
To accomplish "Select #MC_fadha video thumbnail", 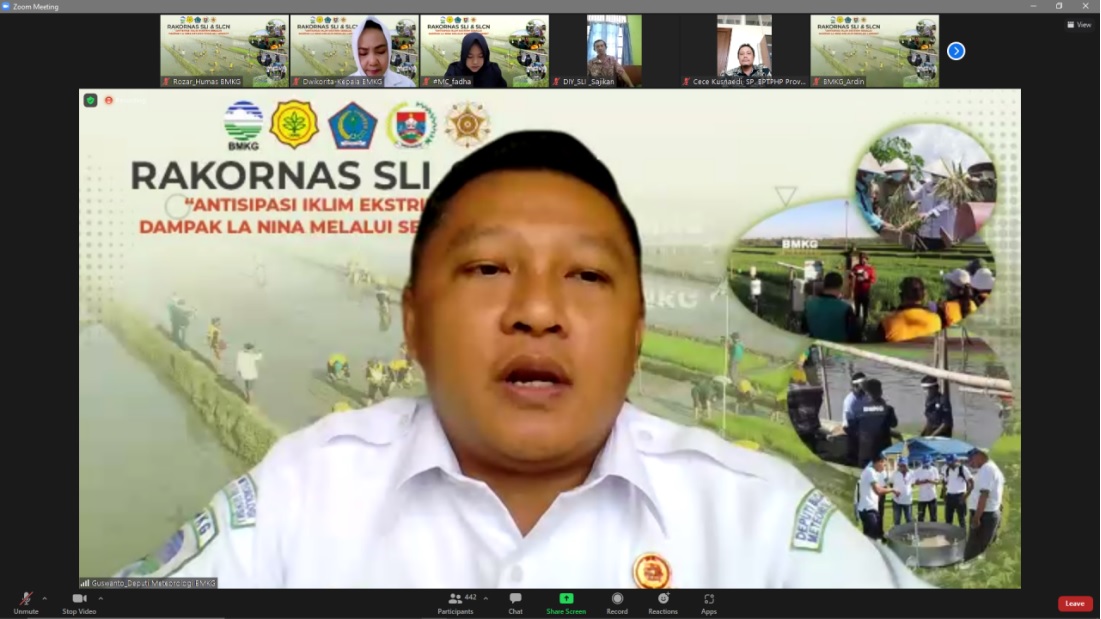I will [x=484, y=51].
